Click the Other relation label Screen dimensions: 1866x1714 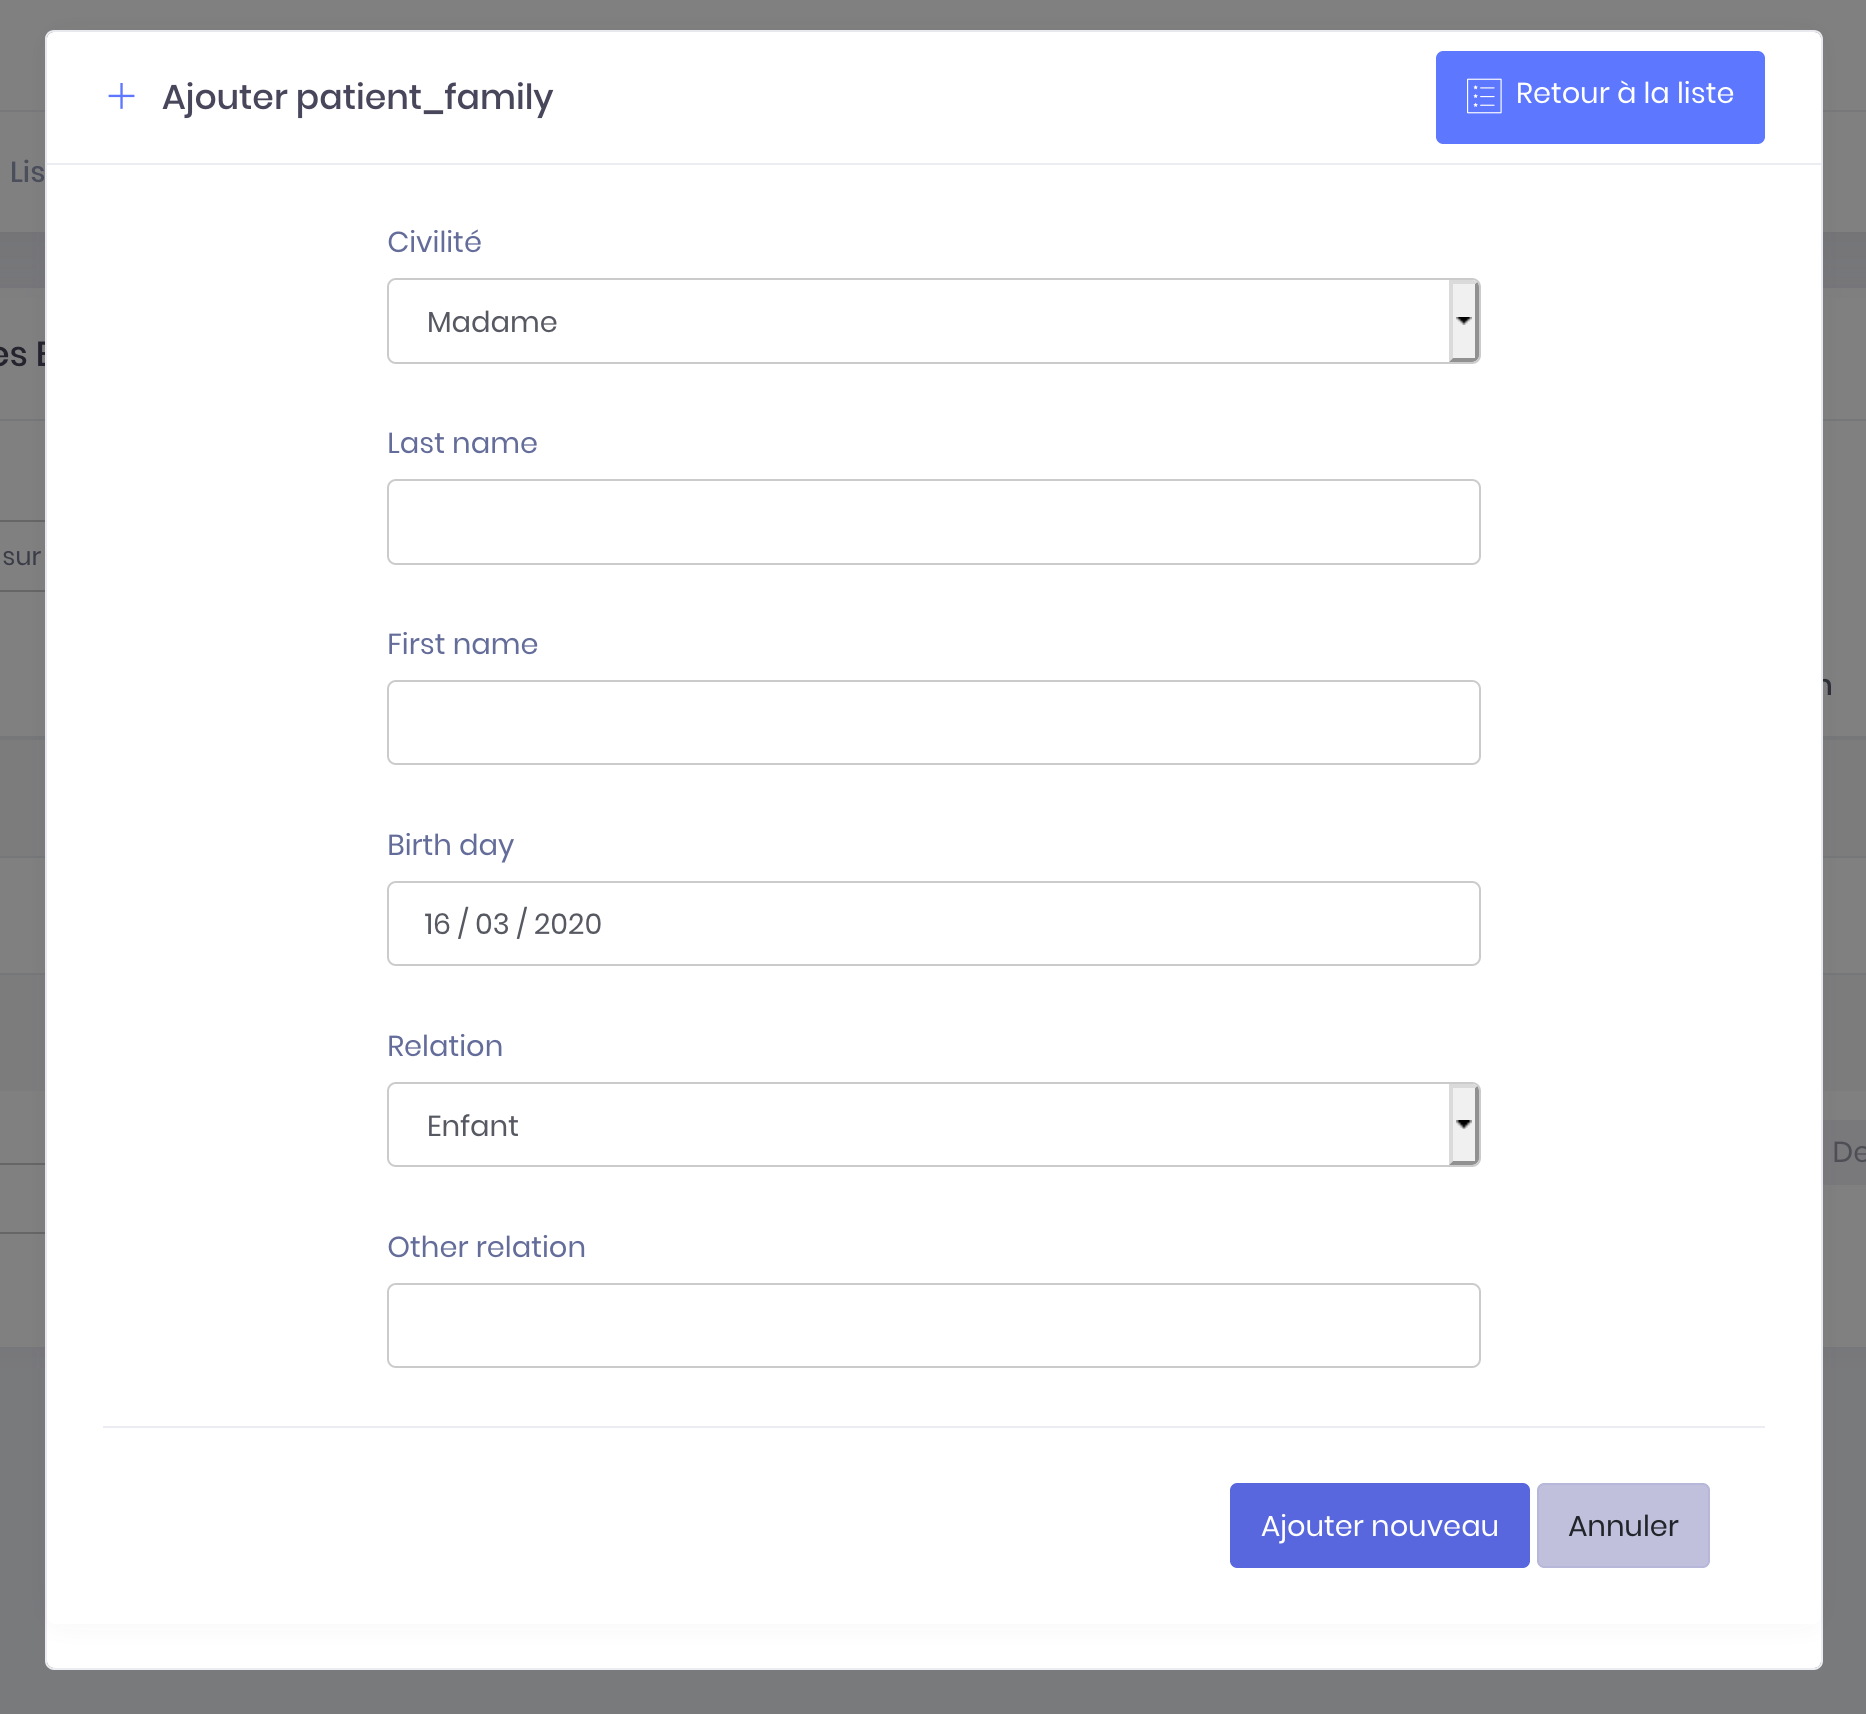pyautogui.click(x=486, y=1247)
